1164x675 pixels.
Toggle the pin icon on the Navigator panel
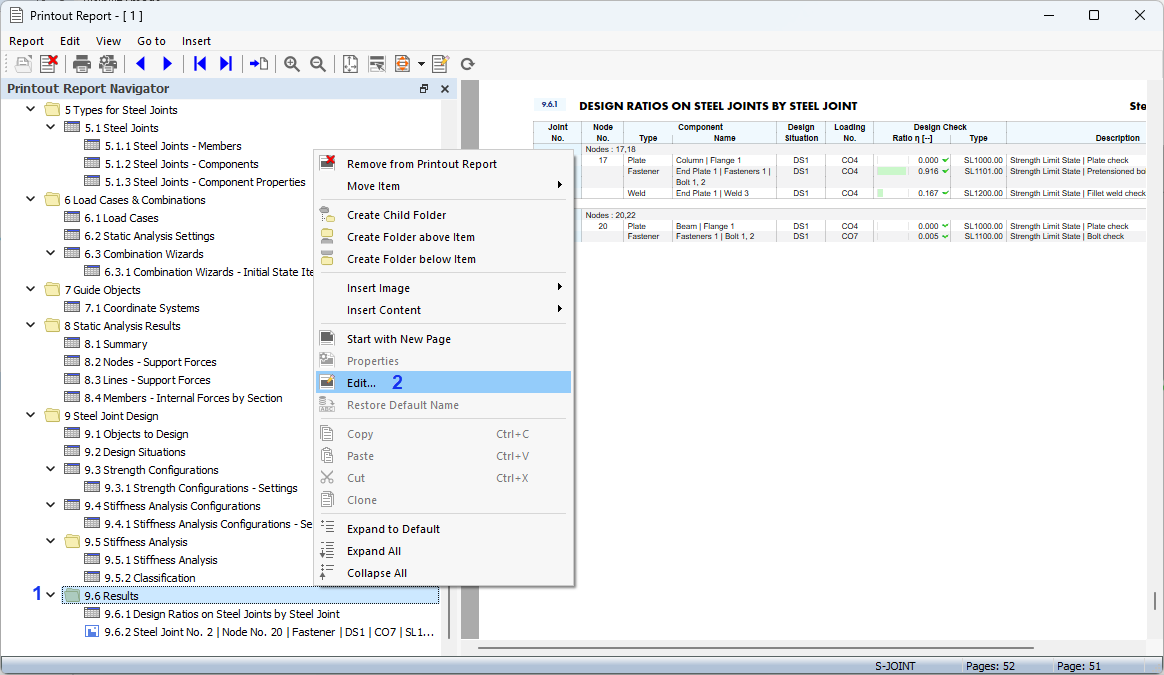424,88
